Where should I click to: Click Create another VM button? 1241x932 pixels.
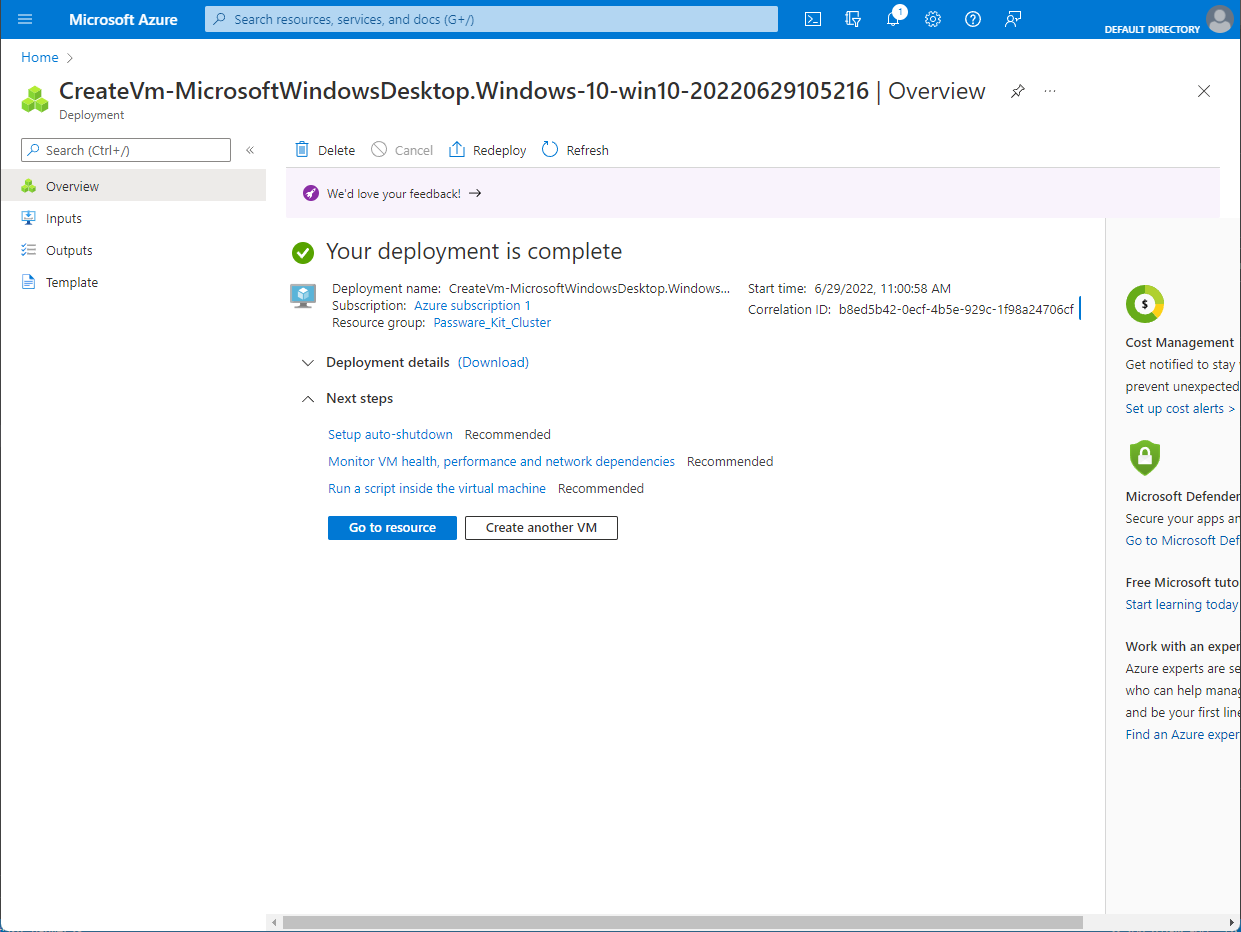click(541, 528)
